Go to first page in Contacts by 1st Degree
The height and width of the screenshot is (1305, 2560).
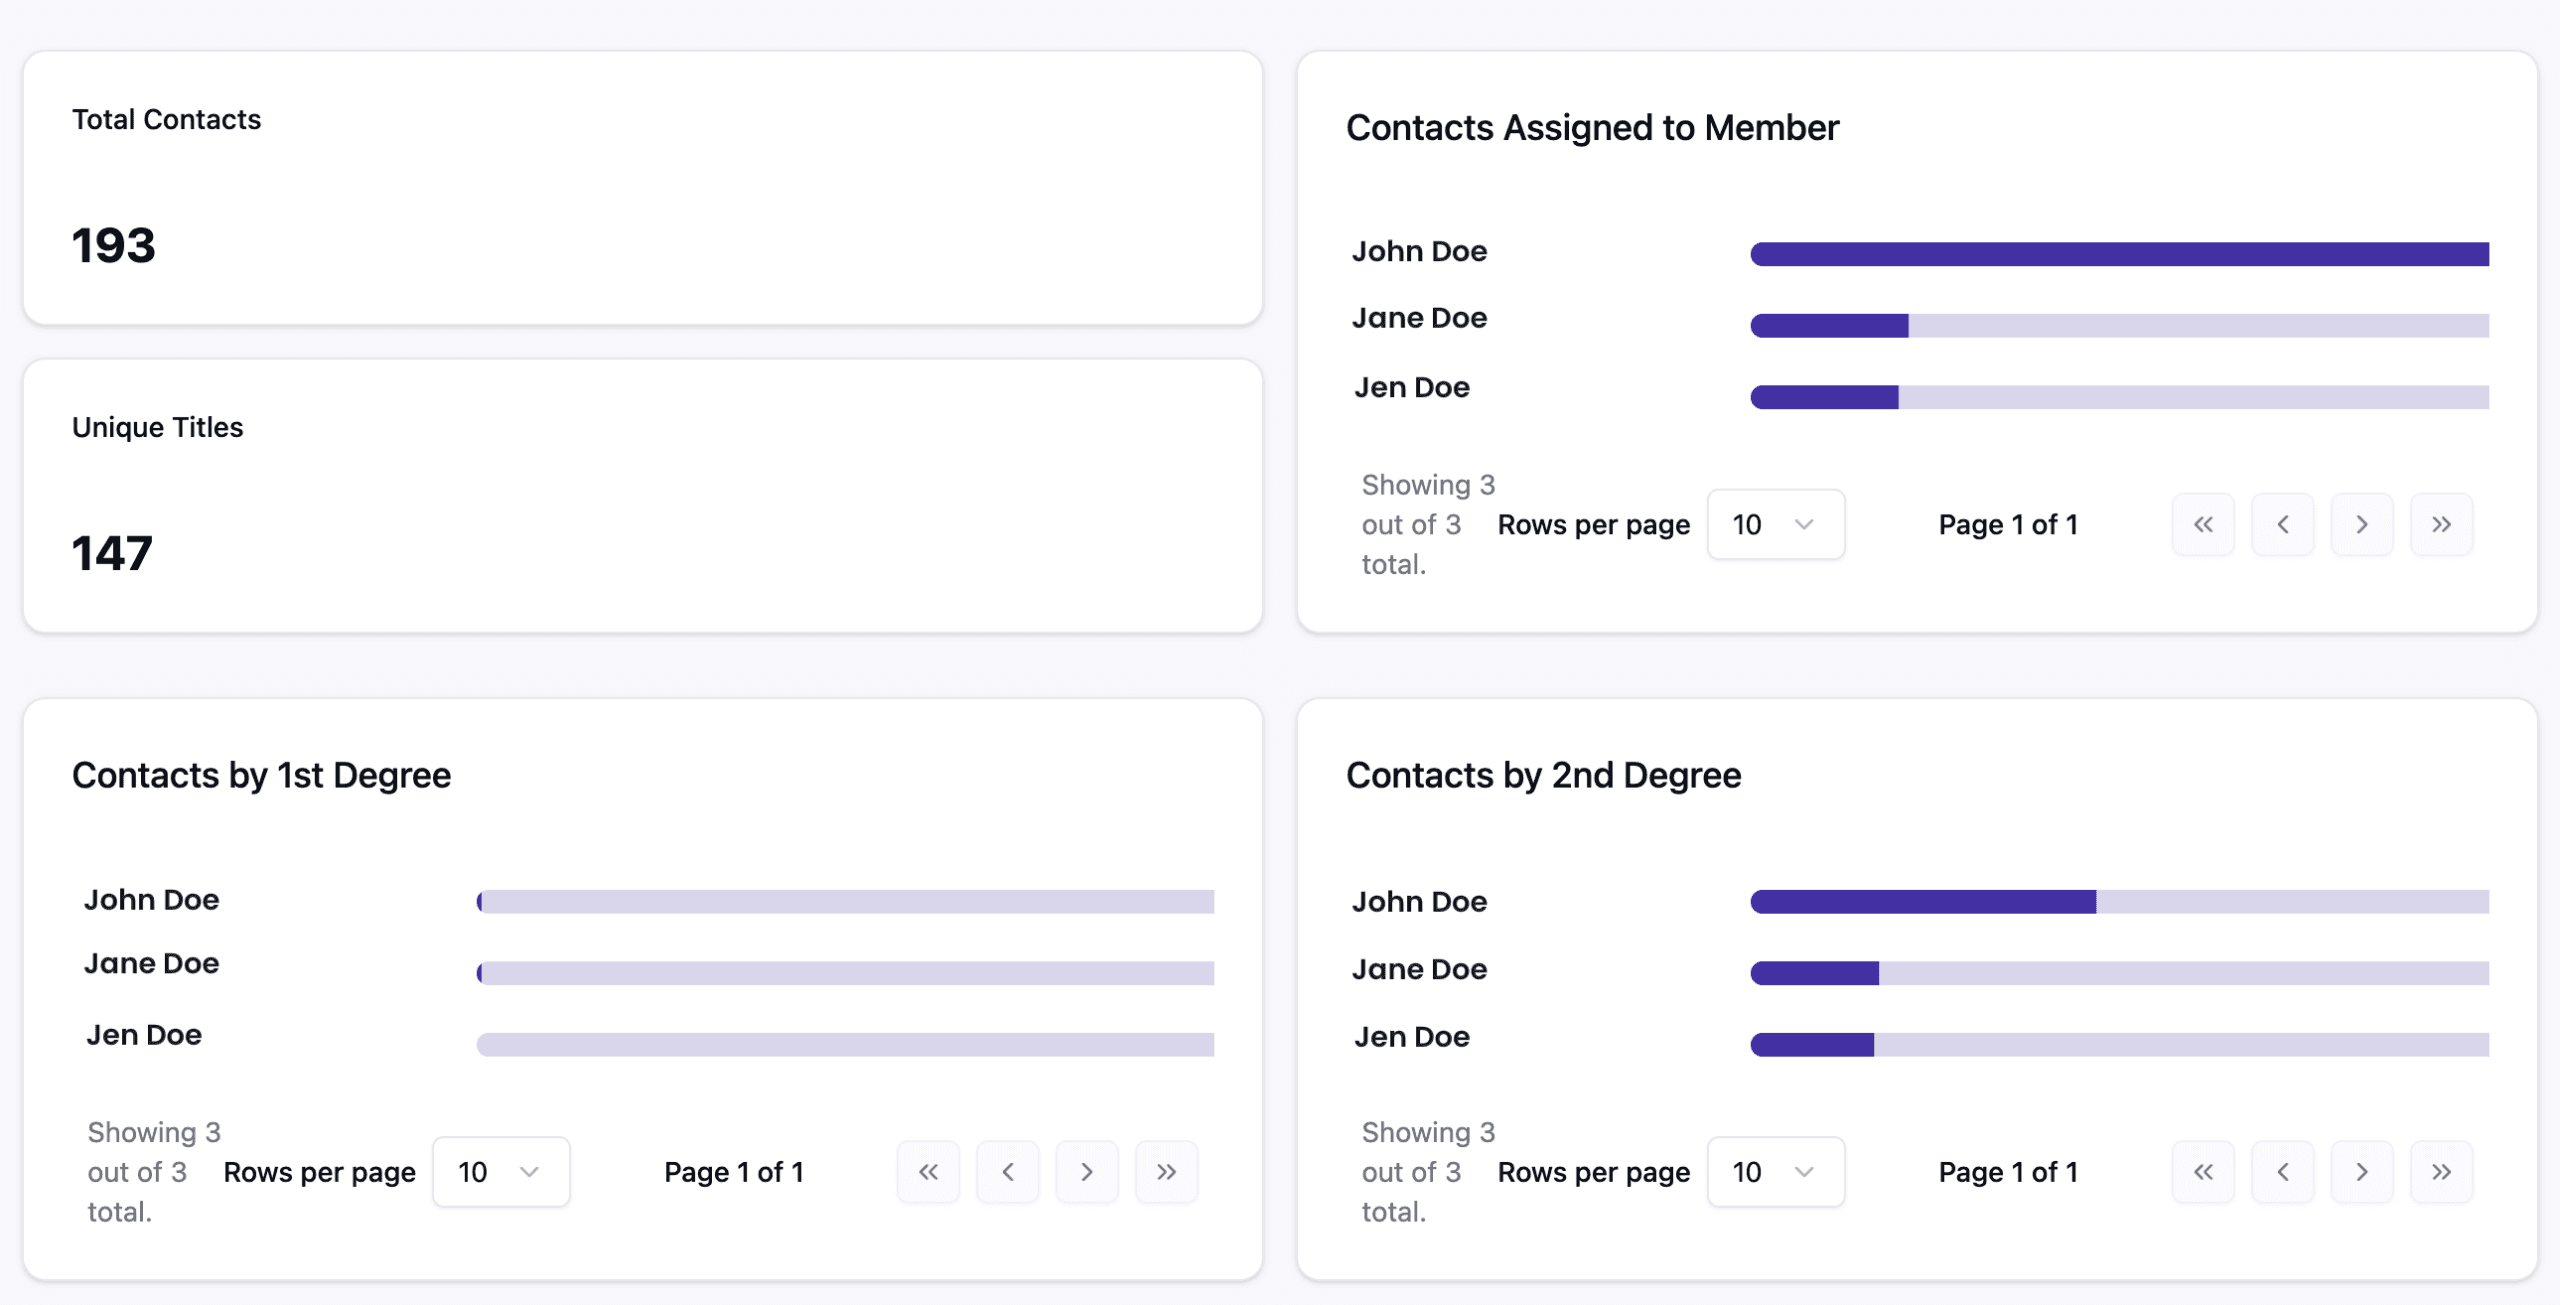point(928,1171)
